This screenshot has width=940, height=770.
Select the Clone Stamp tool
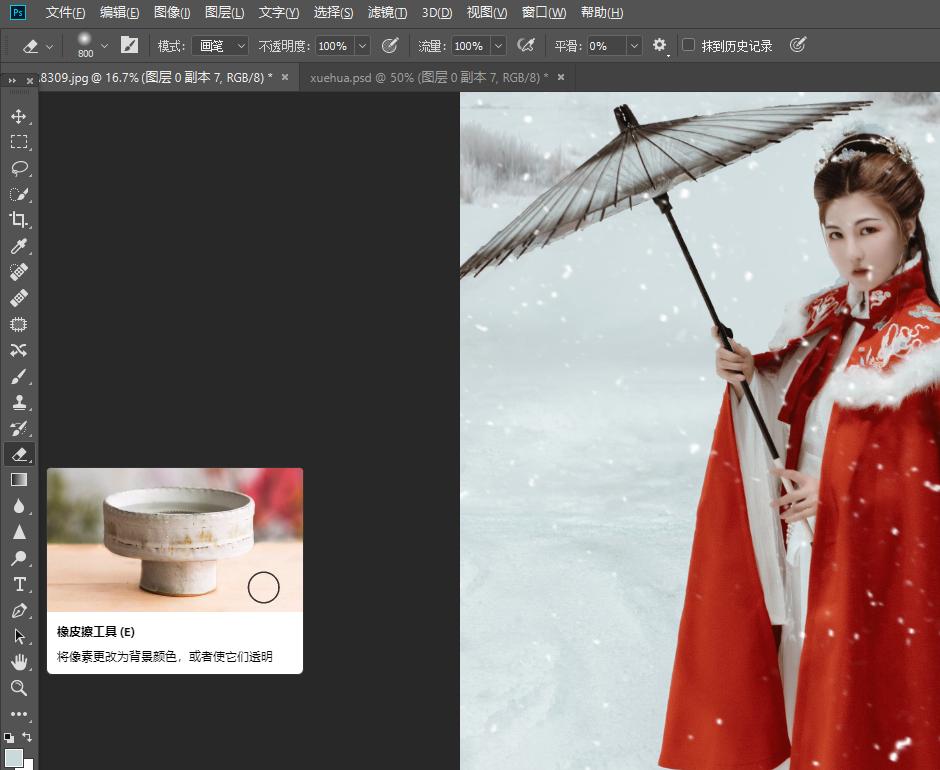coord(18,403)
